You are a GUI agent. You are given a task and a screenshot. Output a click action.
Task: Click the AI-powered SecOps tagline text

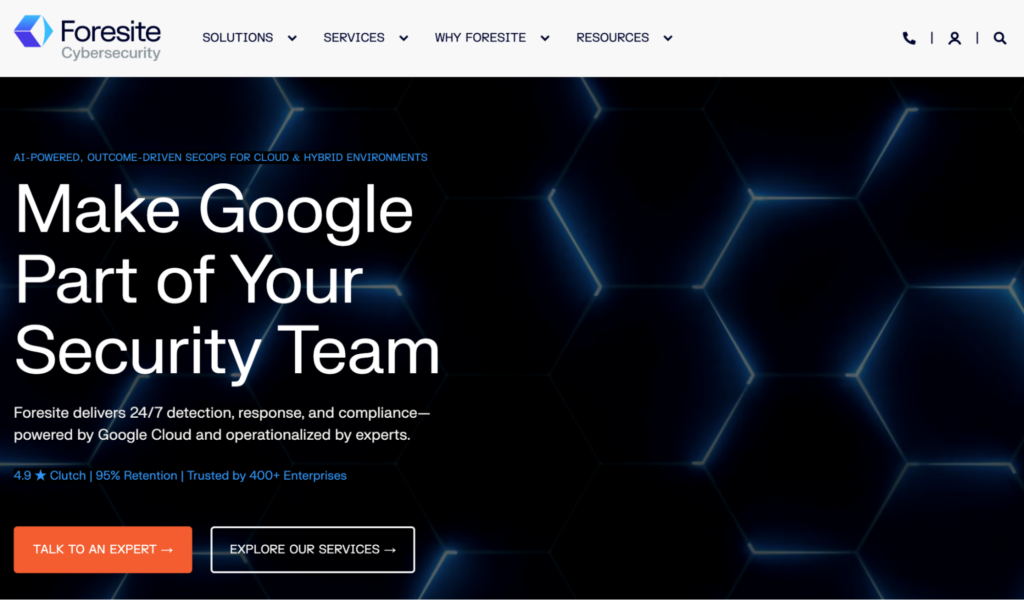(x=219, y=157)
